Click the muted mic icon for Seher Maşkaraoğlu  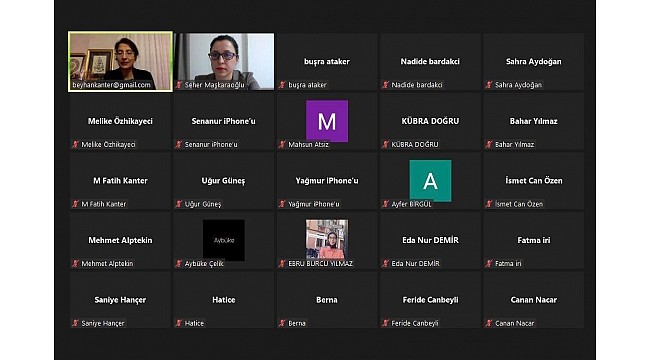(179, 85)
